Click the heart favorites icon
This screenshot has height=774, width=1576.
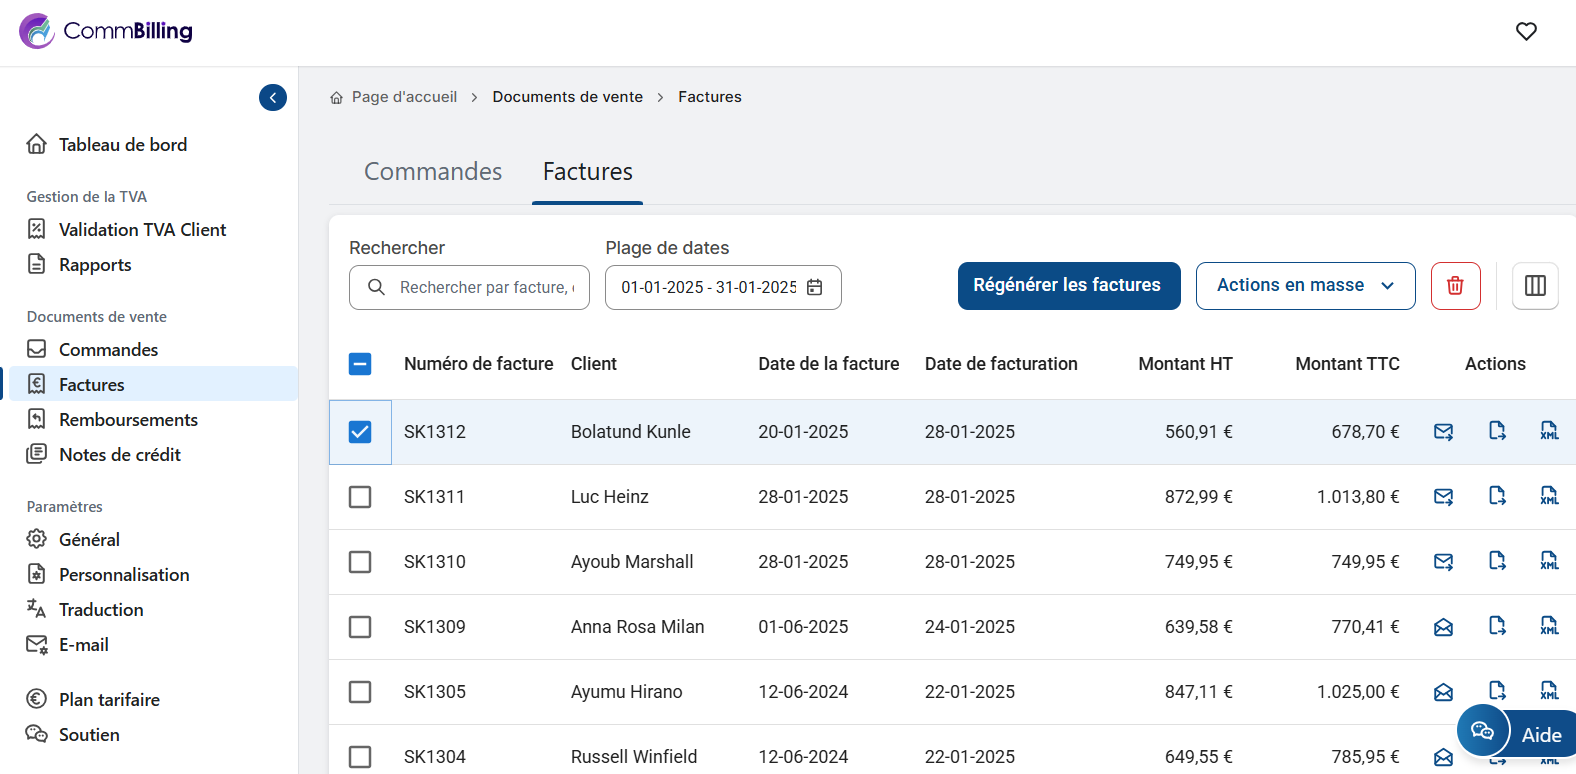click(x=1526, y=32)
